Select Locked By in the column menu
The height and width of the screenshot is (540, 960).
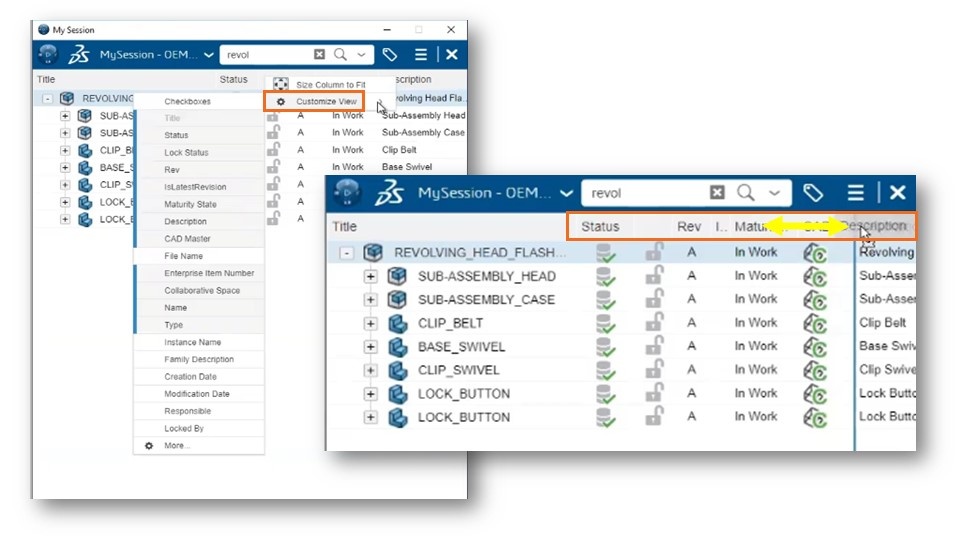tap(199, 428)
